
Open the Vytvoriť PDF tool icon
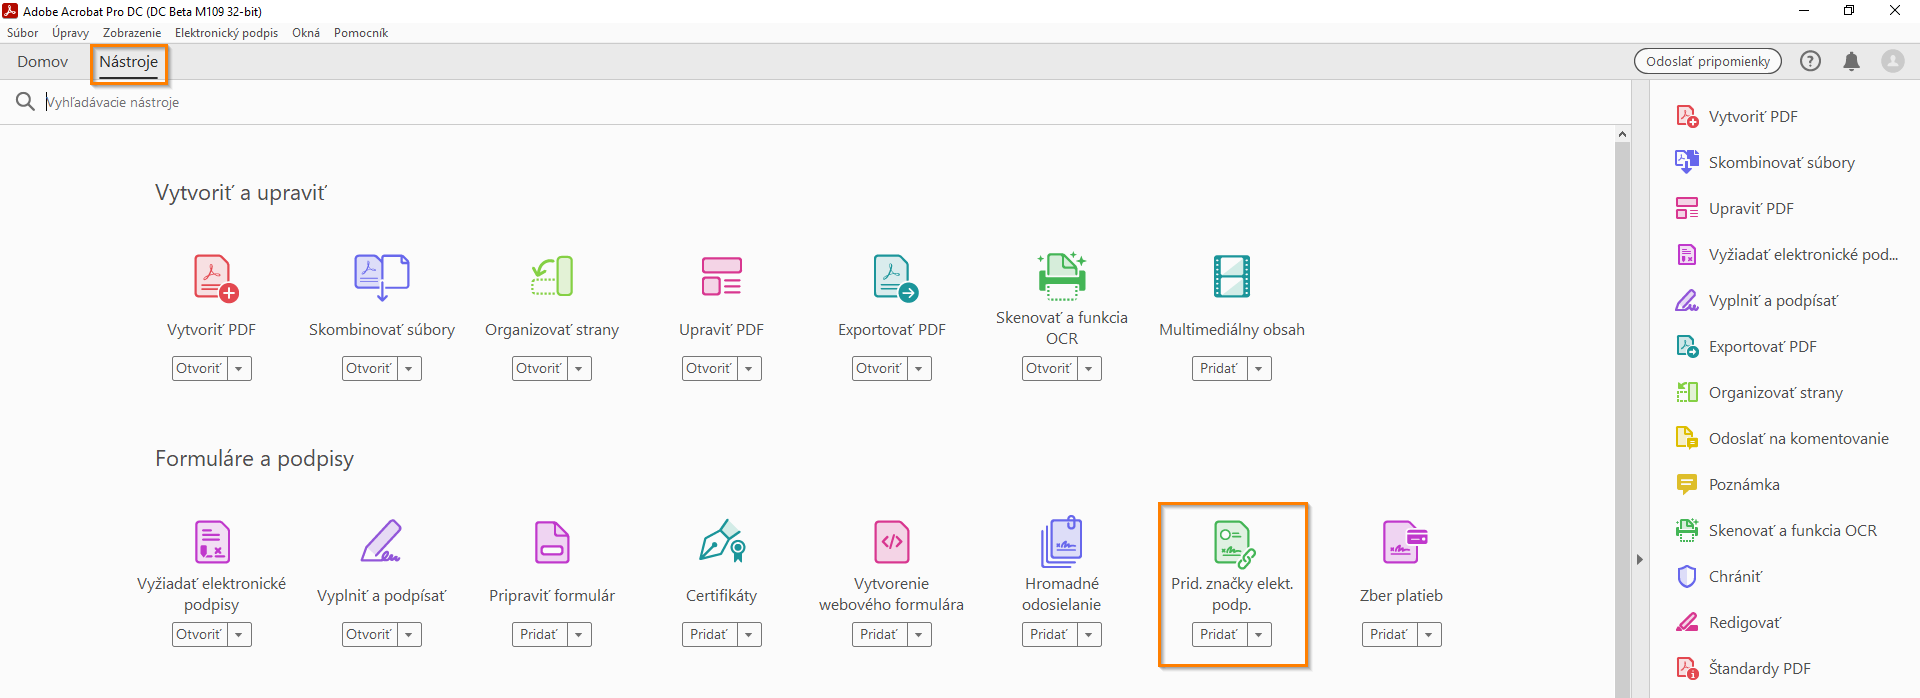[x=215, y=277]
